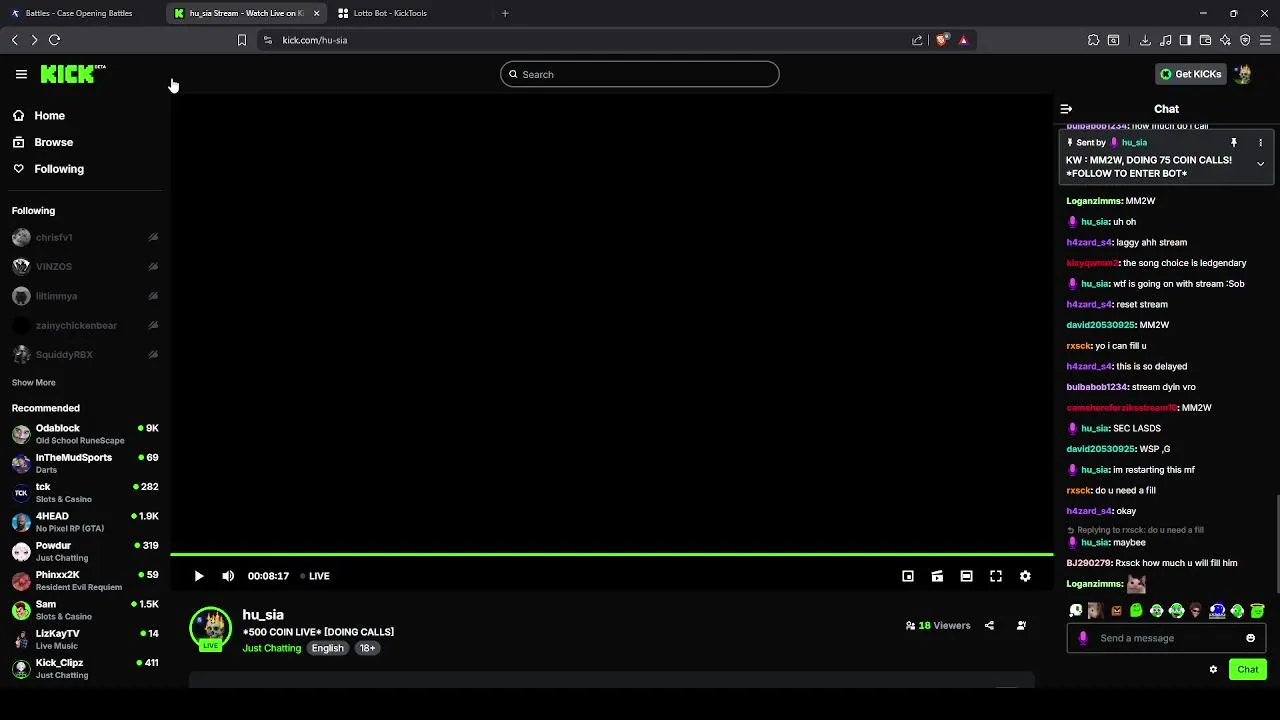
Task: Click the browser share page icon
Action: 917,40
